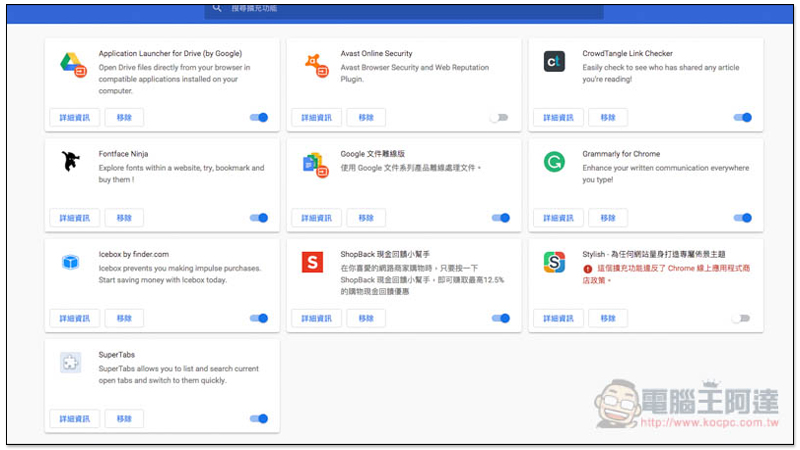Viewport: 800px width, 450px height.
Task: Click the Fontface Ninja icon
Action: [70, 161]
